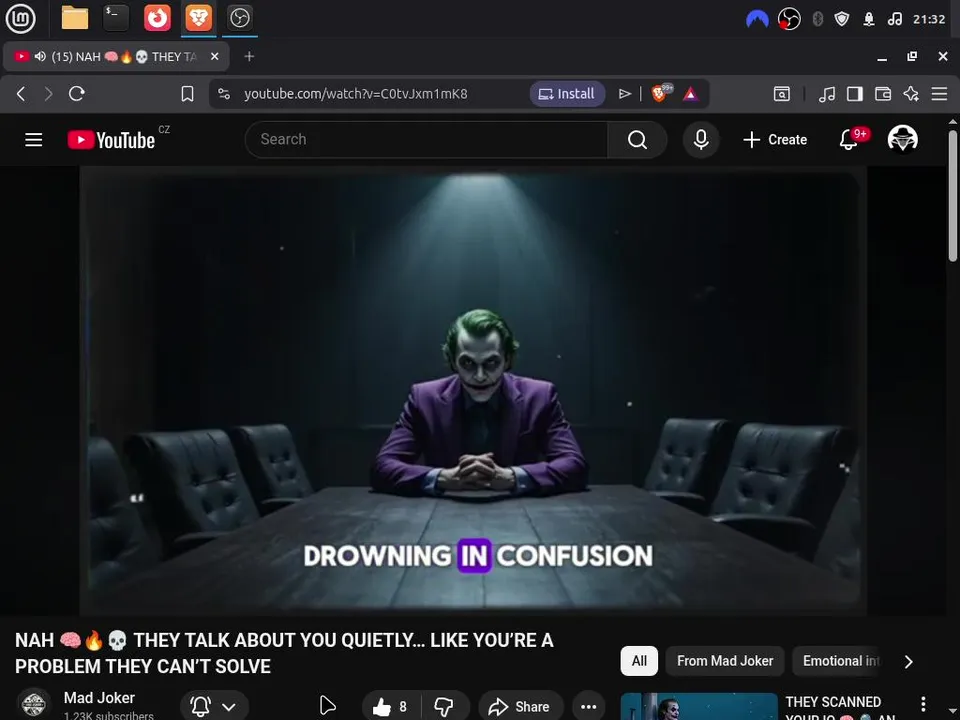The width and height of the screenshot is (960, 720).
Task: Open options for THEY SCANNED video
Action: tap(923, 704)
